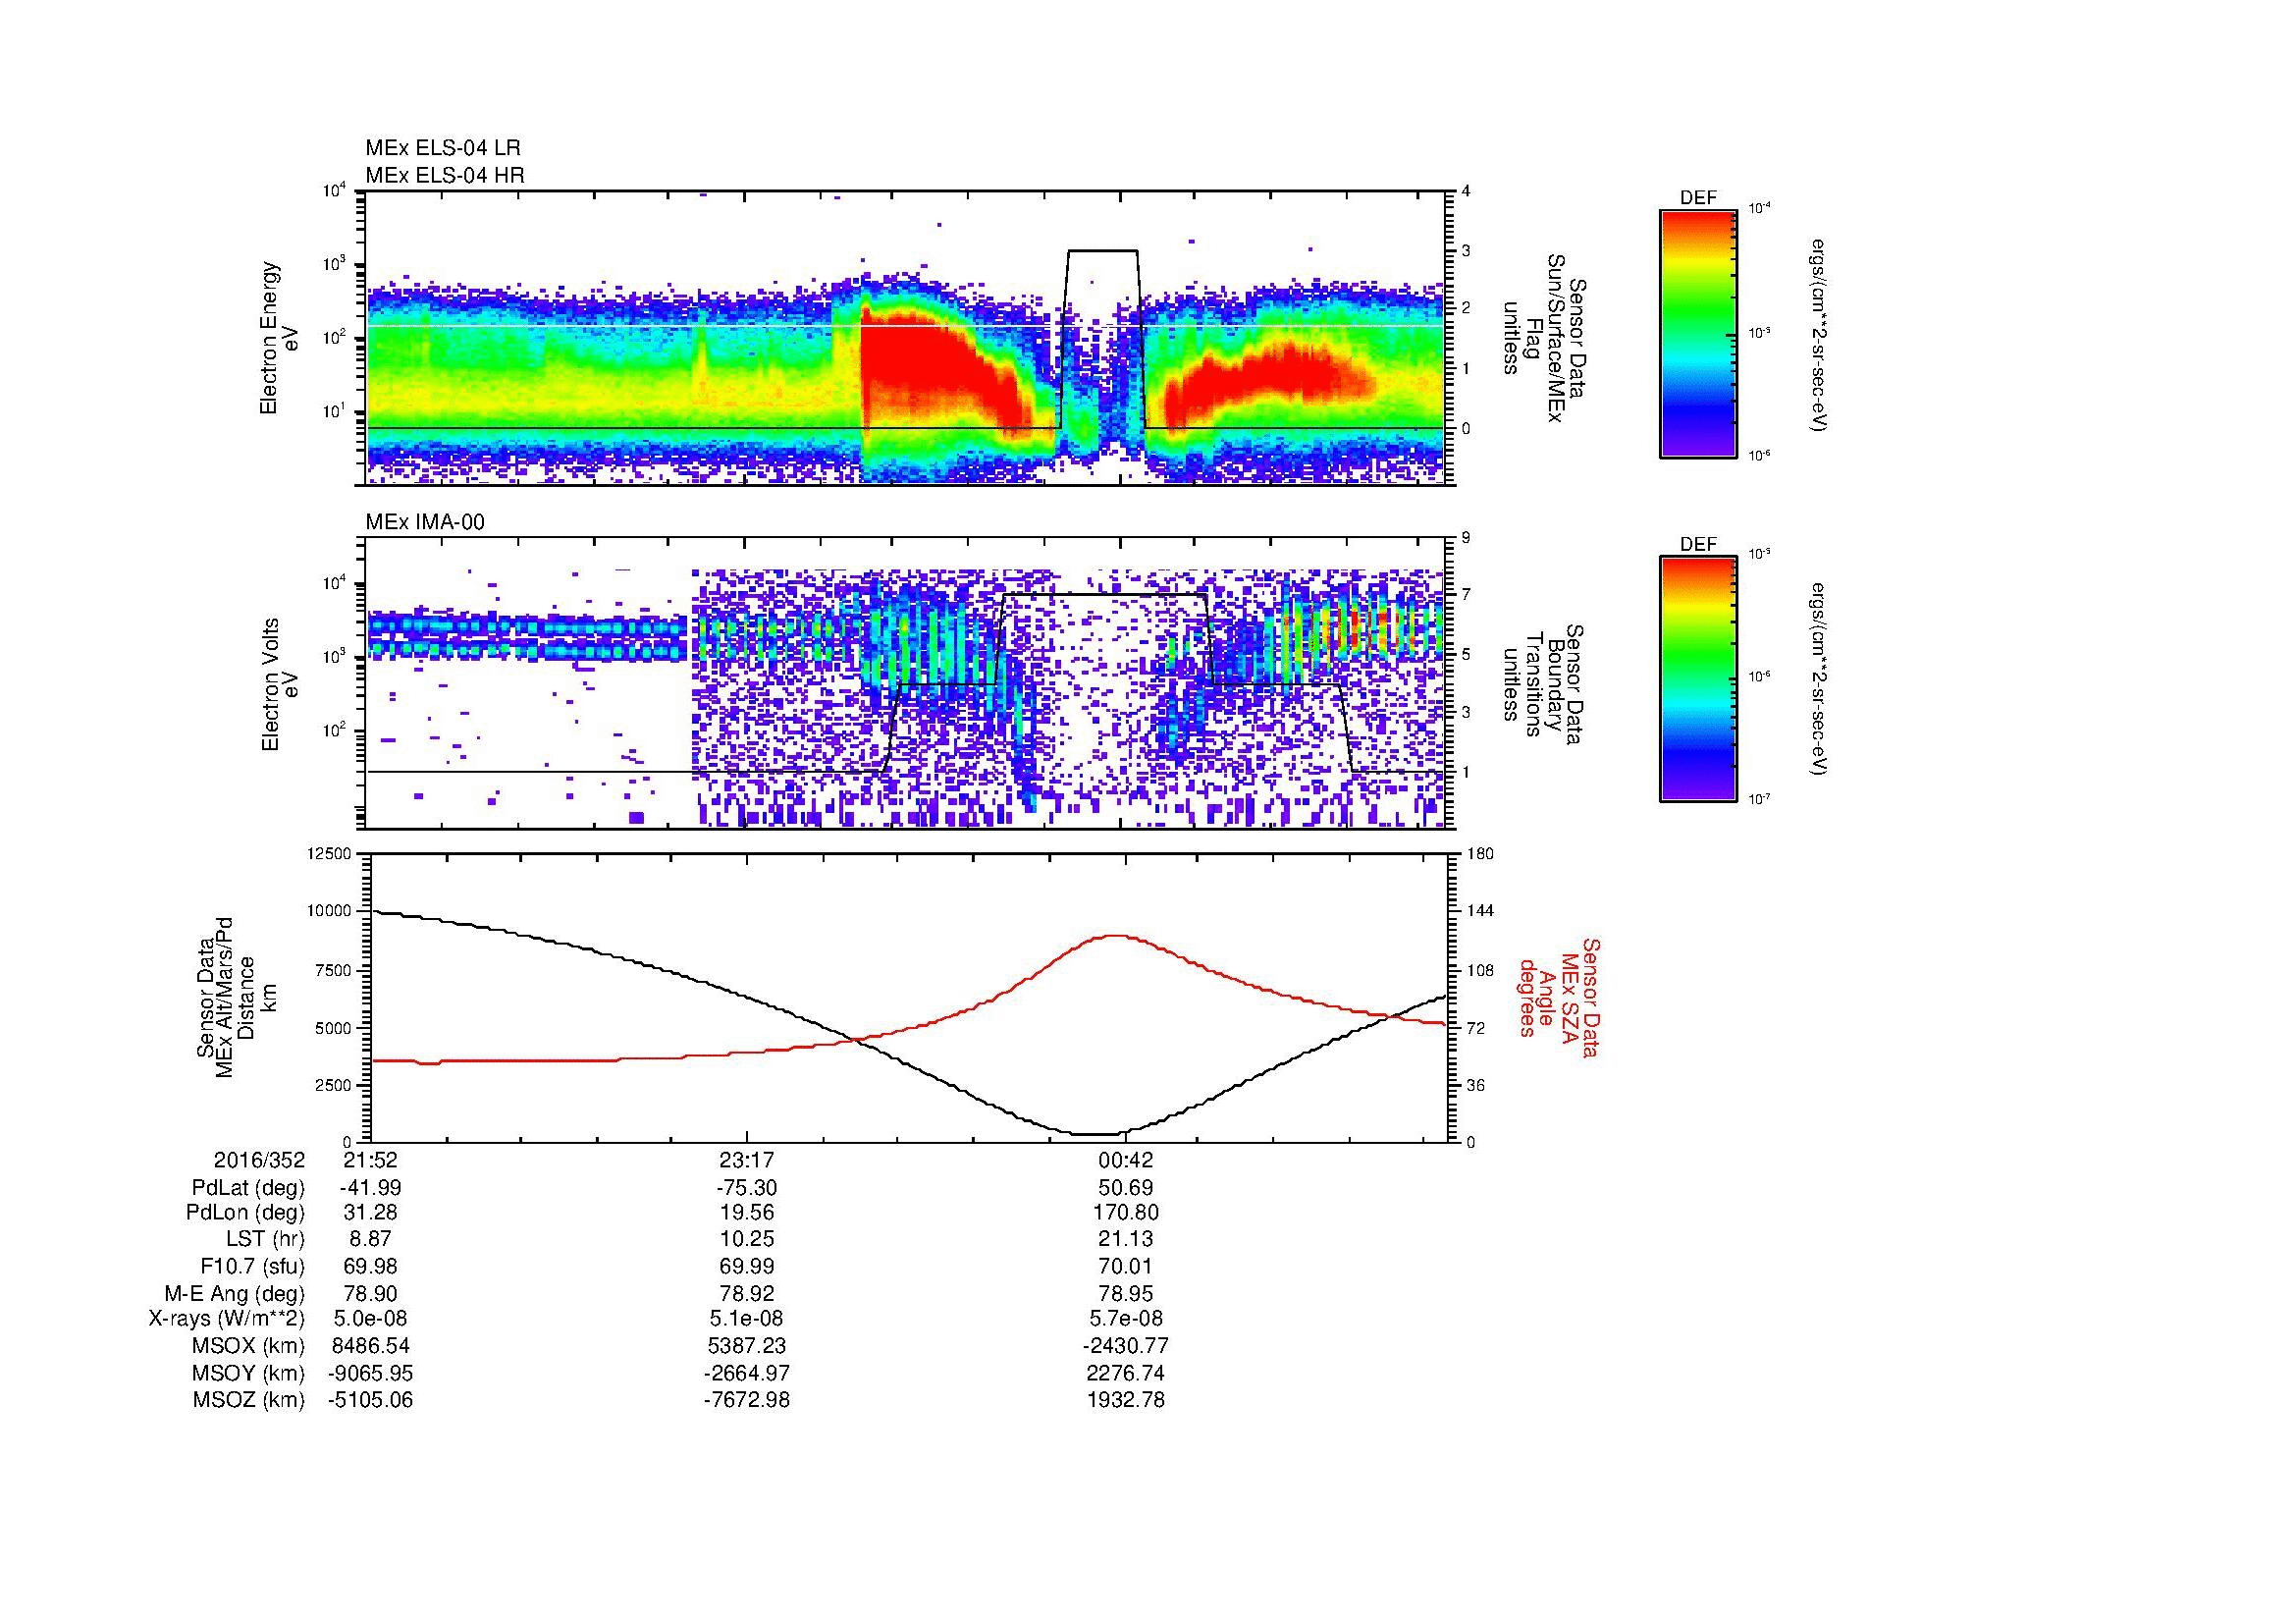Click the time tick label '00:42'
2296x1623 pixels.
pyautogui.click(x=1126, y=1160)
